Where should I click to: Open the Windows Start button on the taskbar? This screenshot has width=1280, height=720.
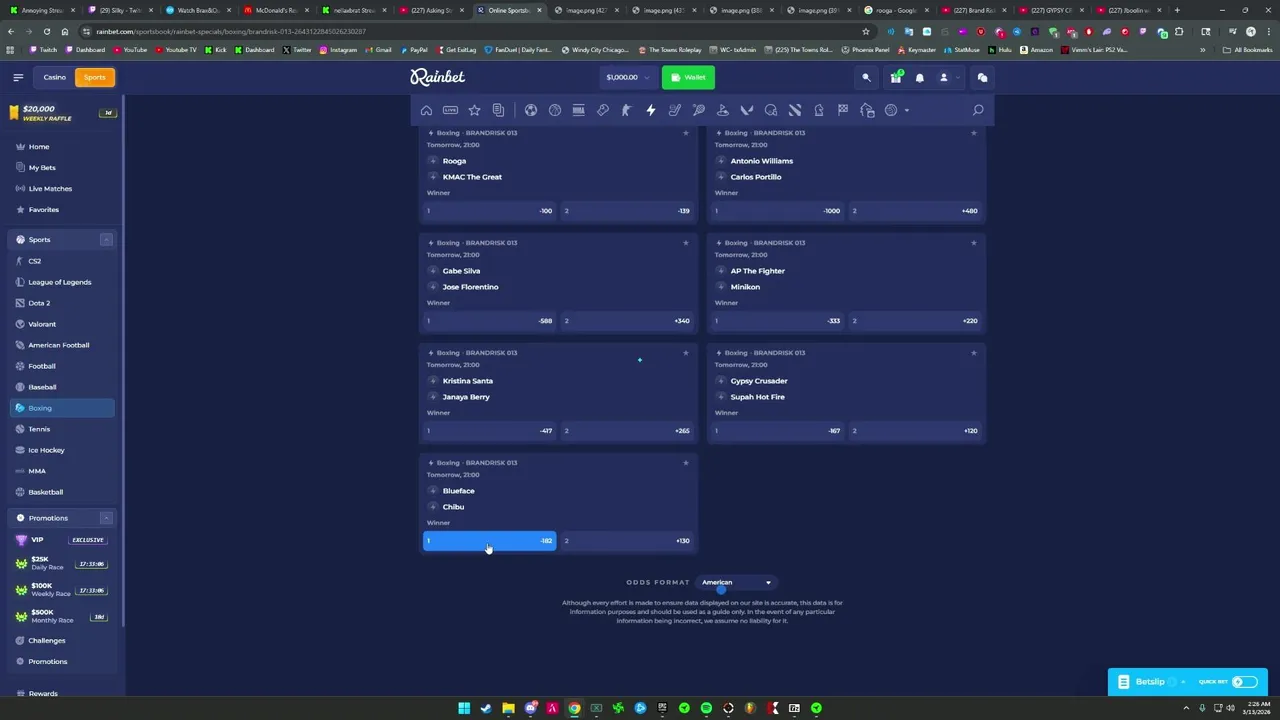pos(464,708)
